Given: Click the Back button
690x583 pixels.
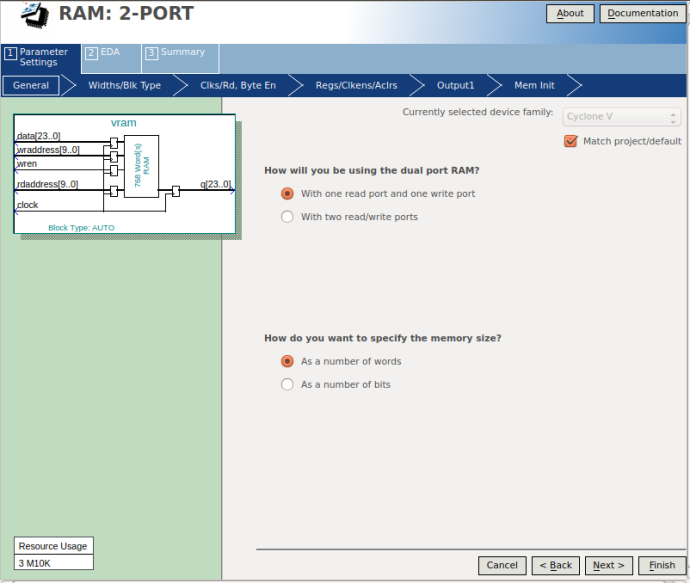Looking at the screenshot, I should [x=556, y=565].
